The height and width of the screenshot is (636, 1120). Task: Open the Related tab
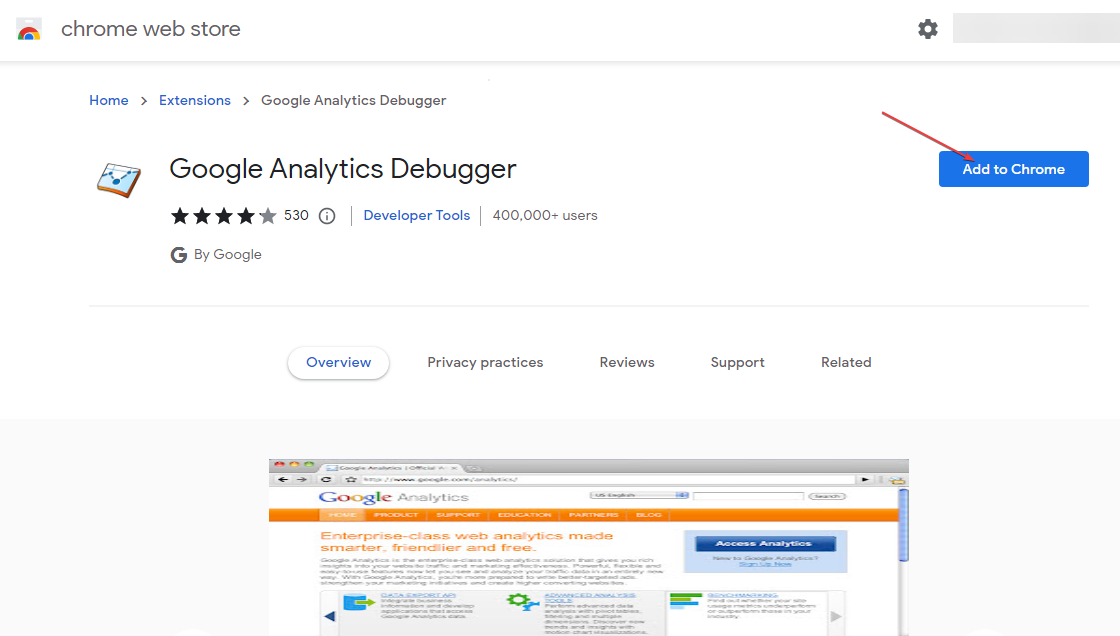[846, 362]
